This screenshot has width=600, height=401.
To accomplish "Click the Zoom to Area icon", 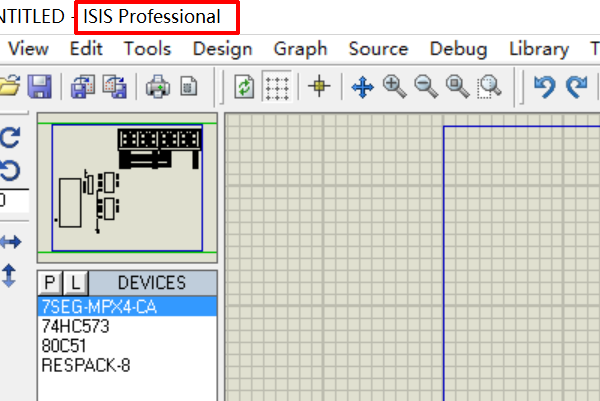I will [x=489, y=86].
